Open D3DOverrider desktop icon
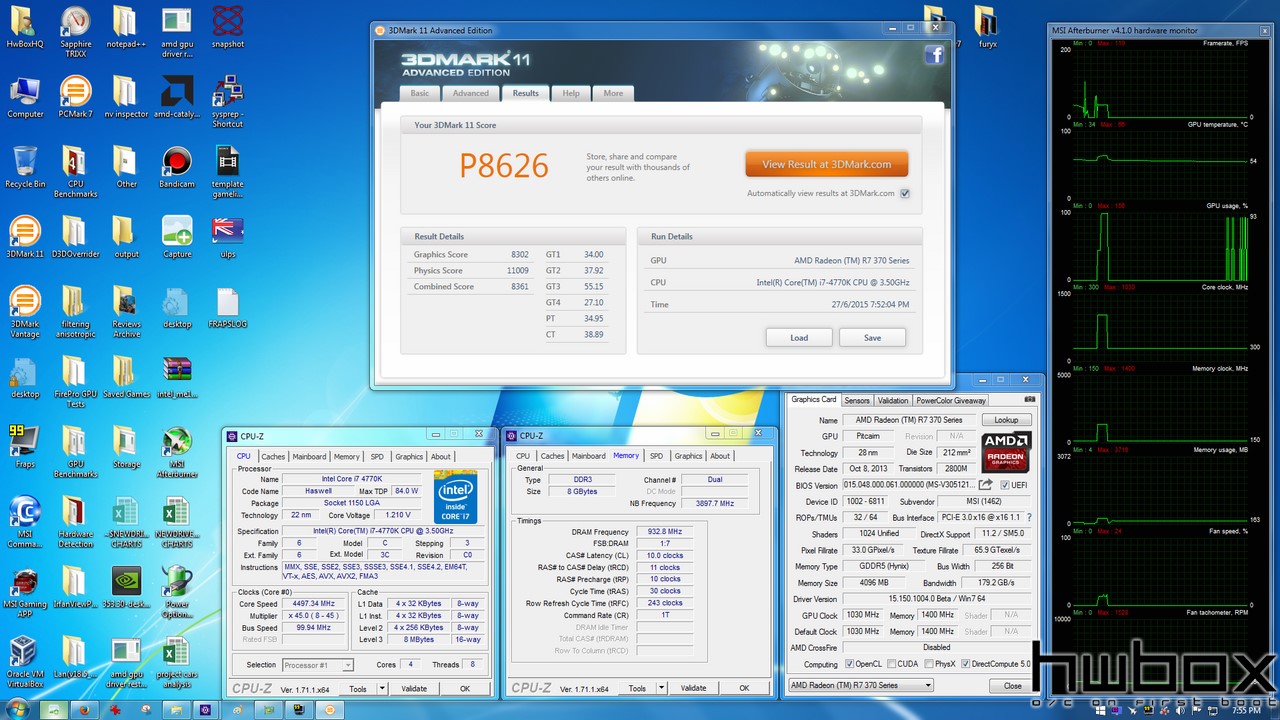Image resolution: width=1280 pixels, height=720 pixels. click(x=75, y=237)
